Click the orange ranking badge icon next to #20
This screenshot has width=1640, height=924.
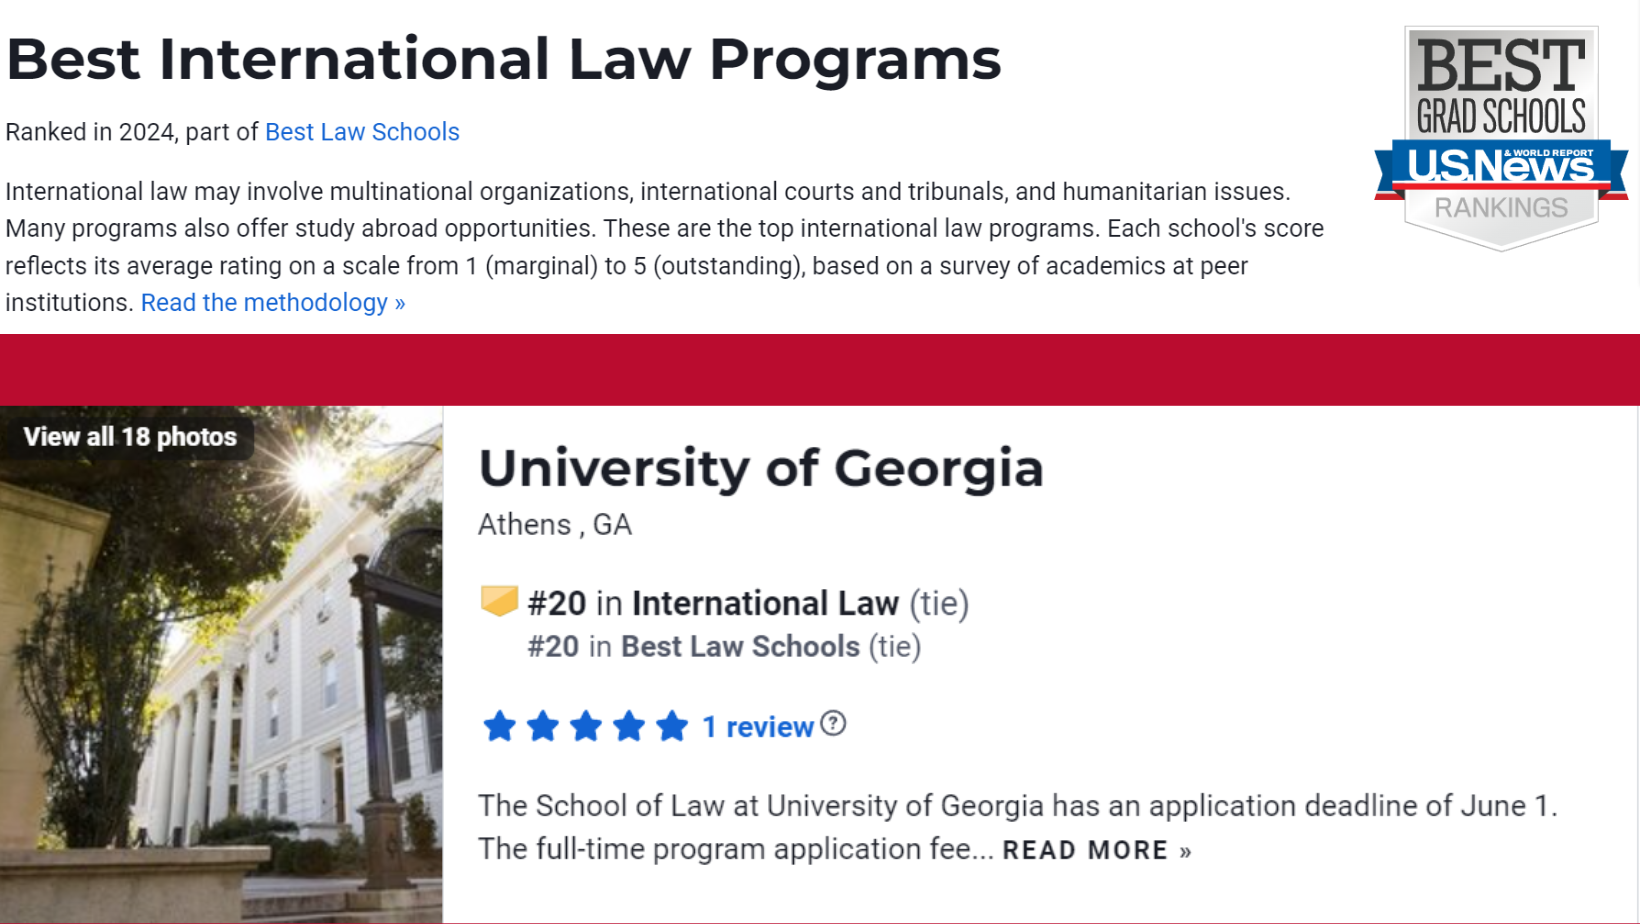(499, 600)
